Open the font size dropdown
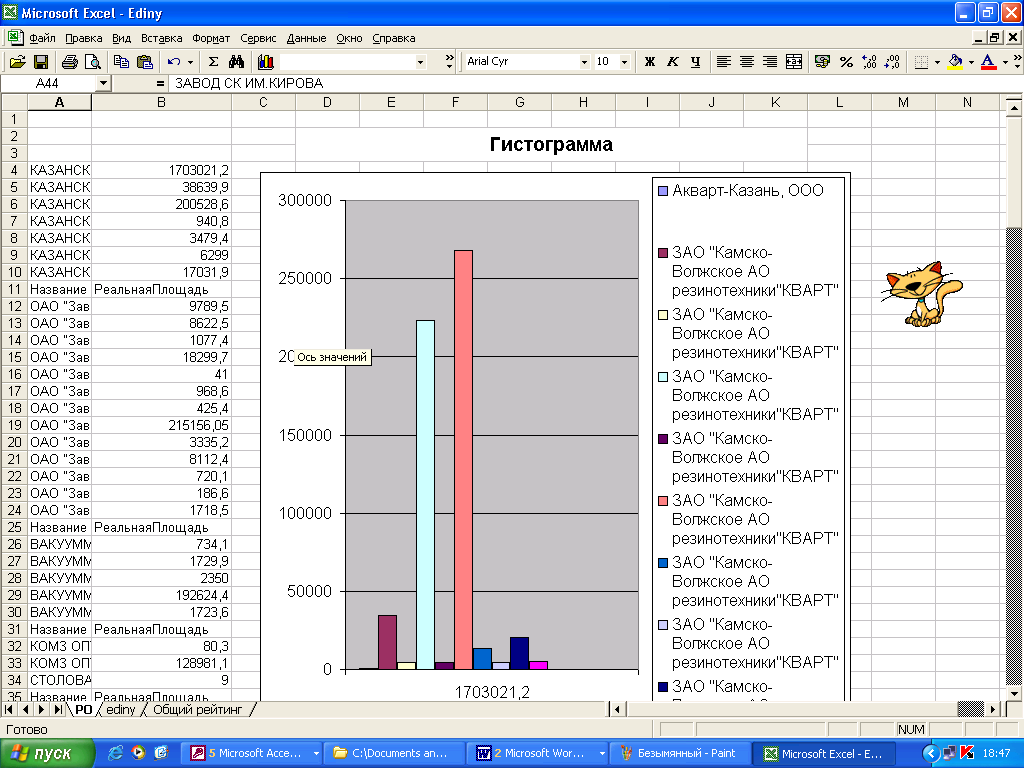 coord(625,62)
